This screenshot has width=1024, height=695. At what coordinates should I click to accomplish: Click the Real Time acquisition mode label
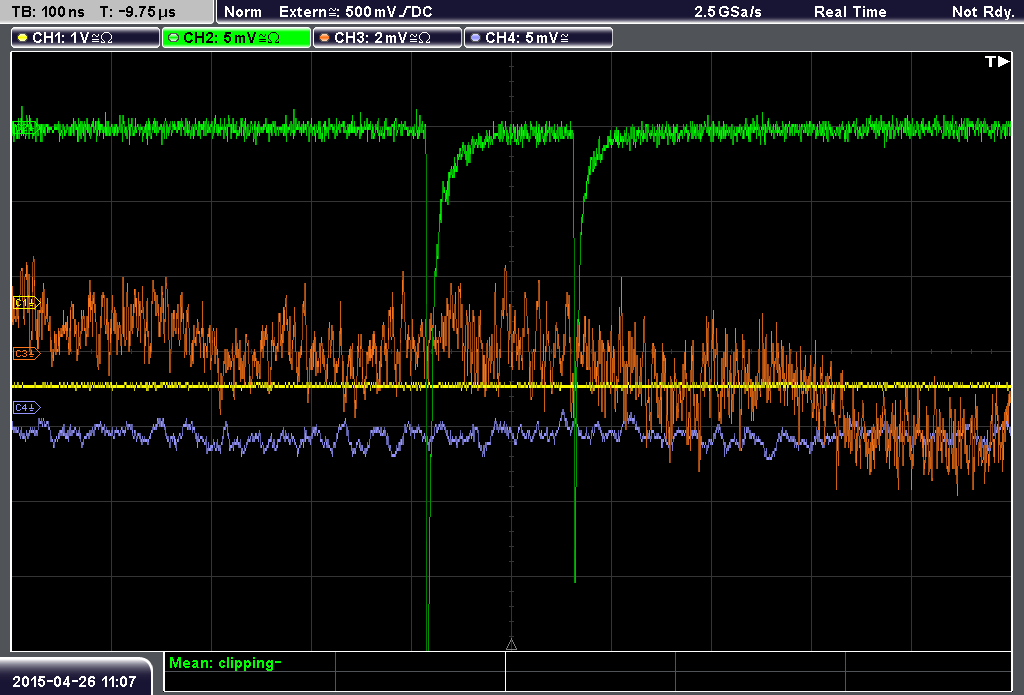[x=850, y=12]
